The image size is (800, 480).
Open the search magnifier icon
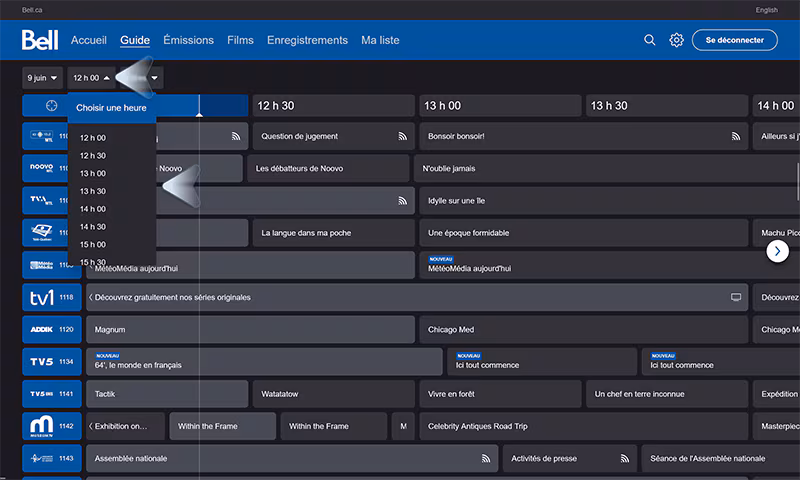[649, 40]
